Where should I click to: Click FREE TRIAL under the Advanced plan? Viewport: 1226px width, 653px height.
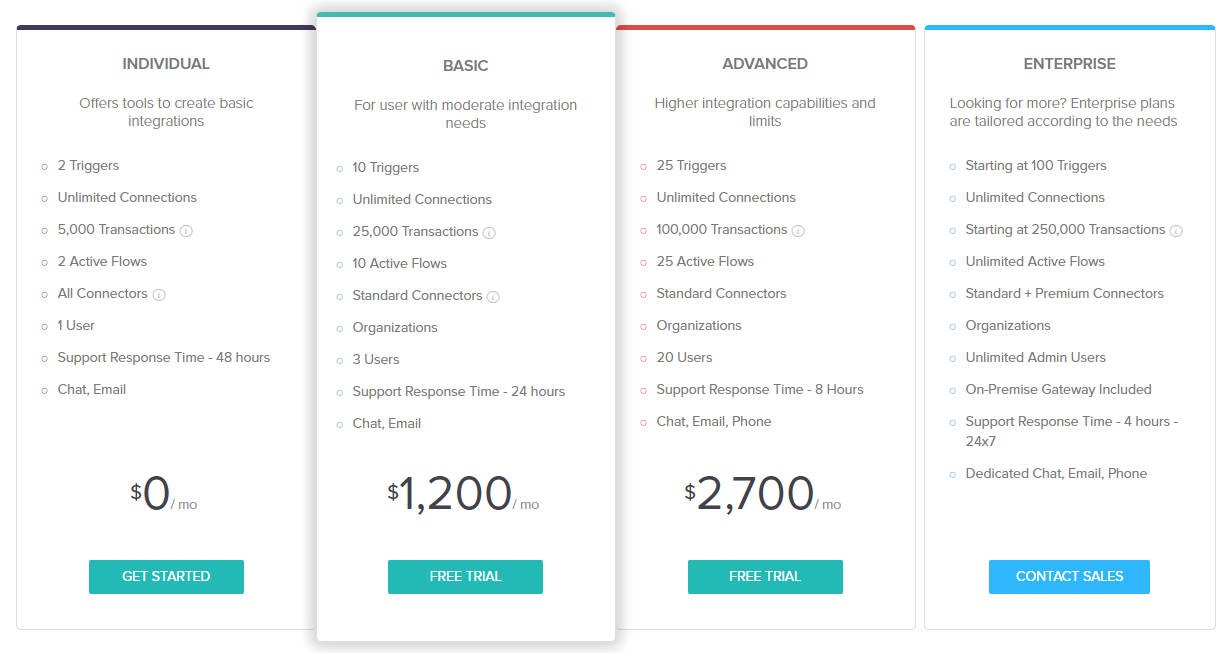click(765, 576)
